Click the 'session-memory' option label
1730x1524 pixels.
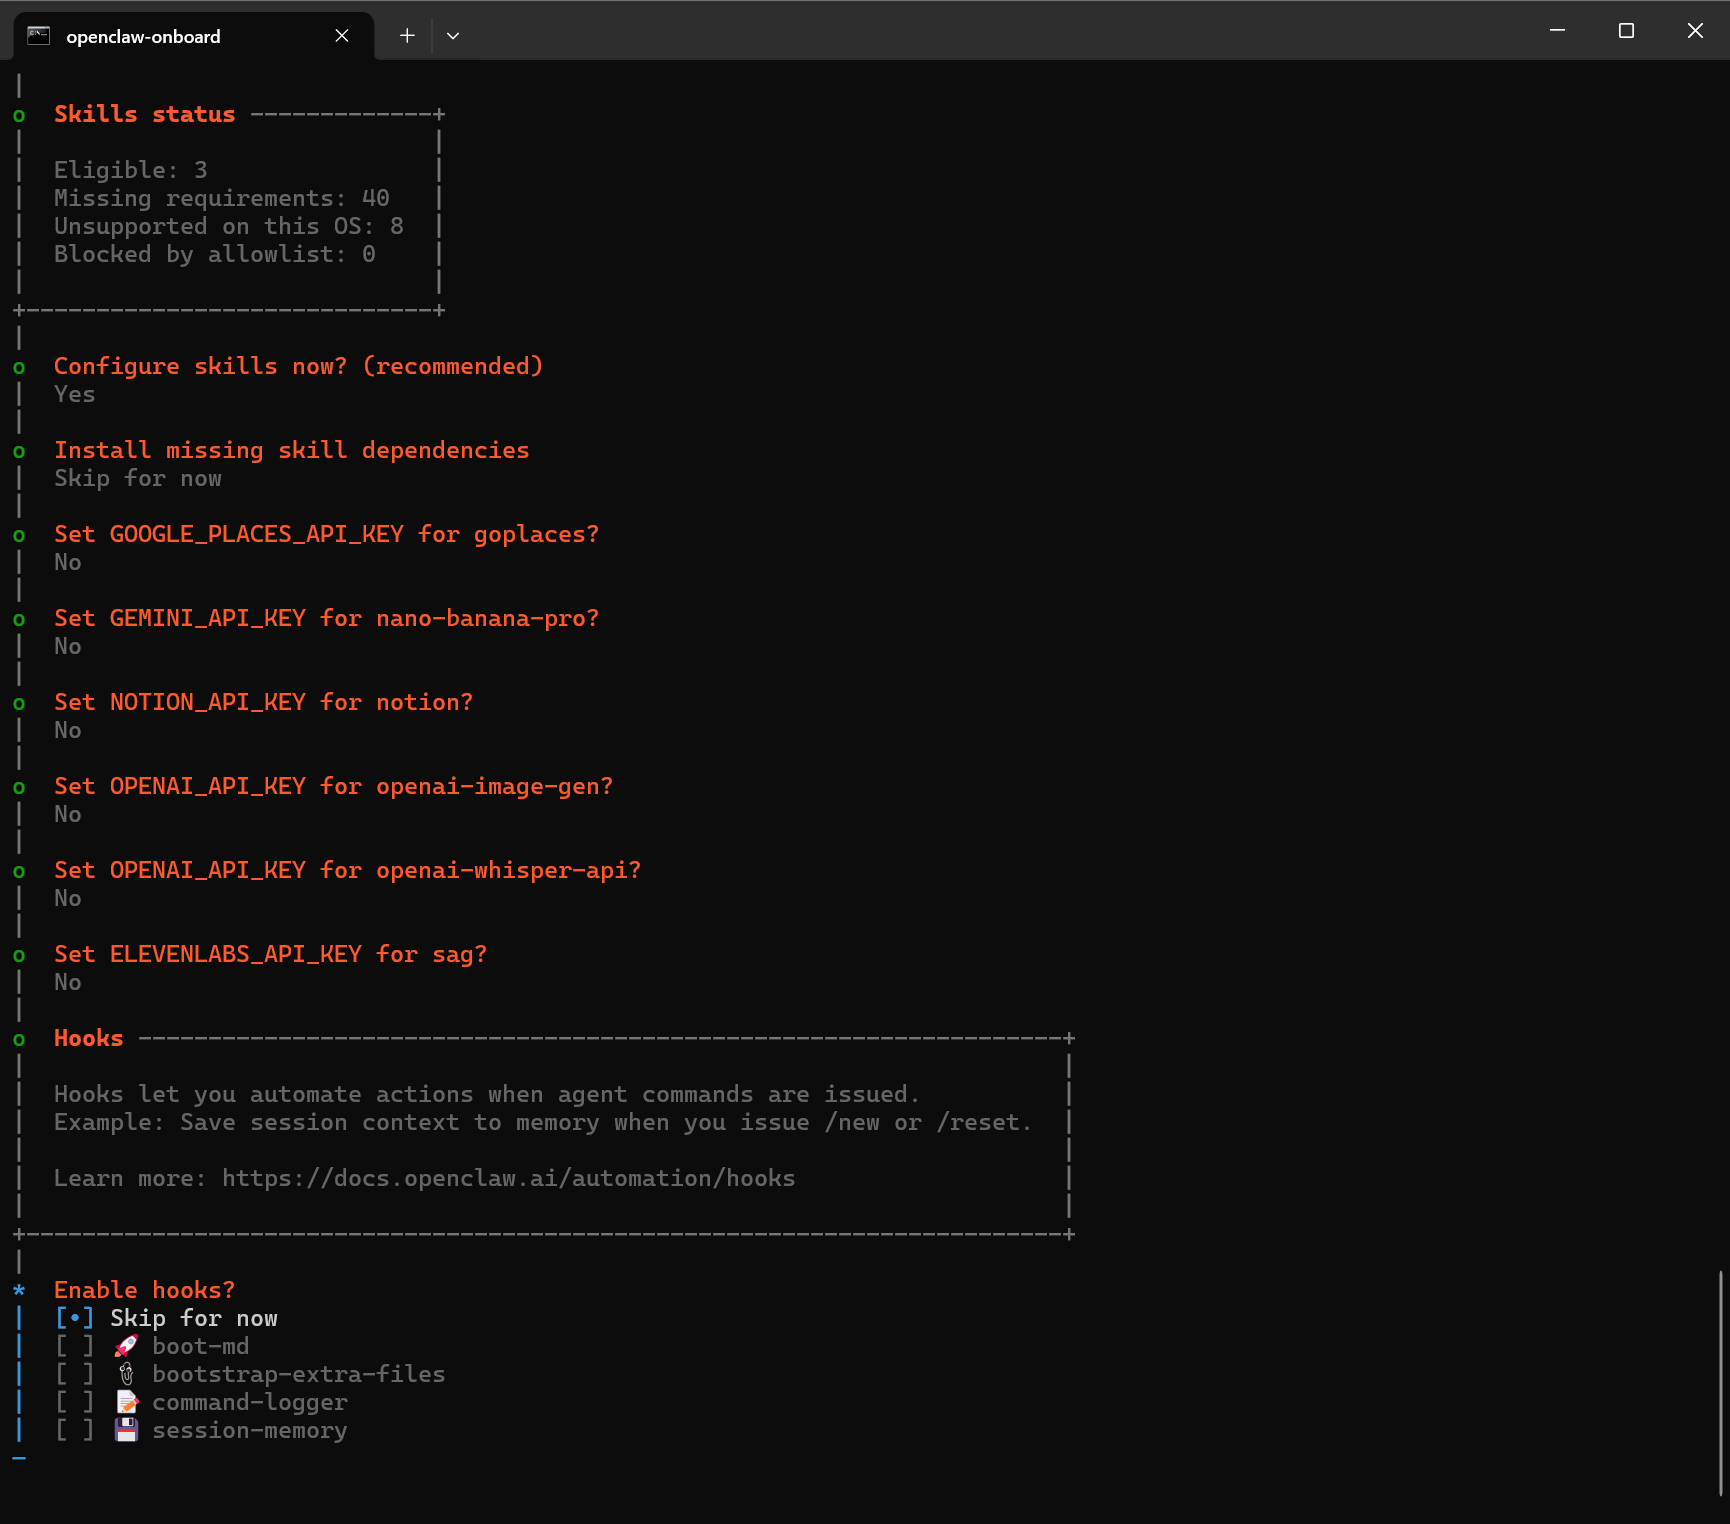point(250,1430)
